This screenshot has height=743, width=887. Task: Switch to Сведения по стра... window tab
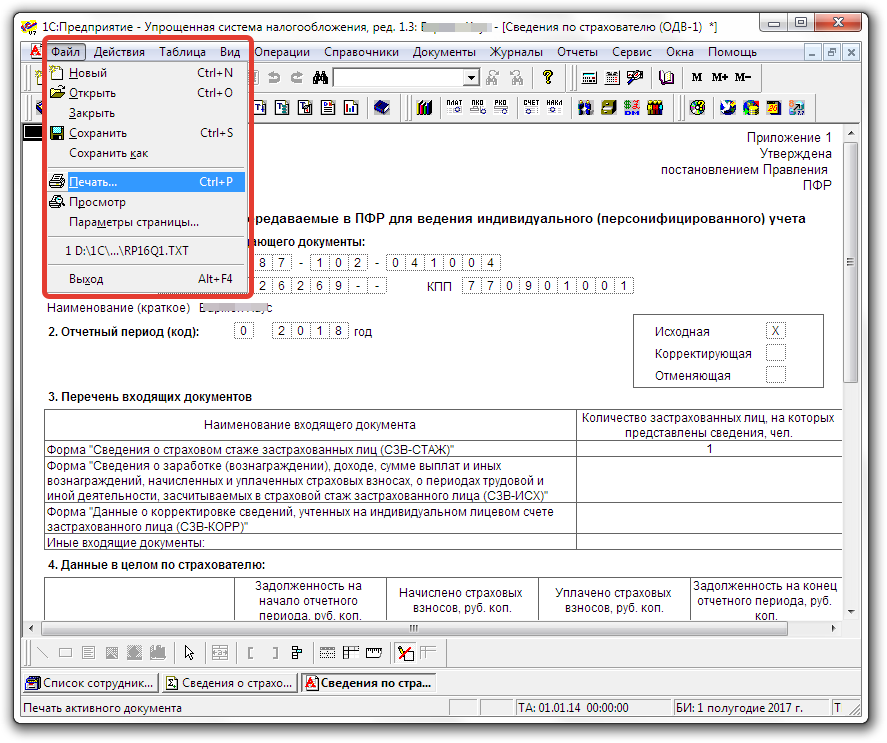(369, 683)
